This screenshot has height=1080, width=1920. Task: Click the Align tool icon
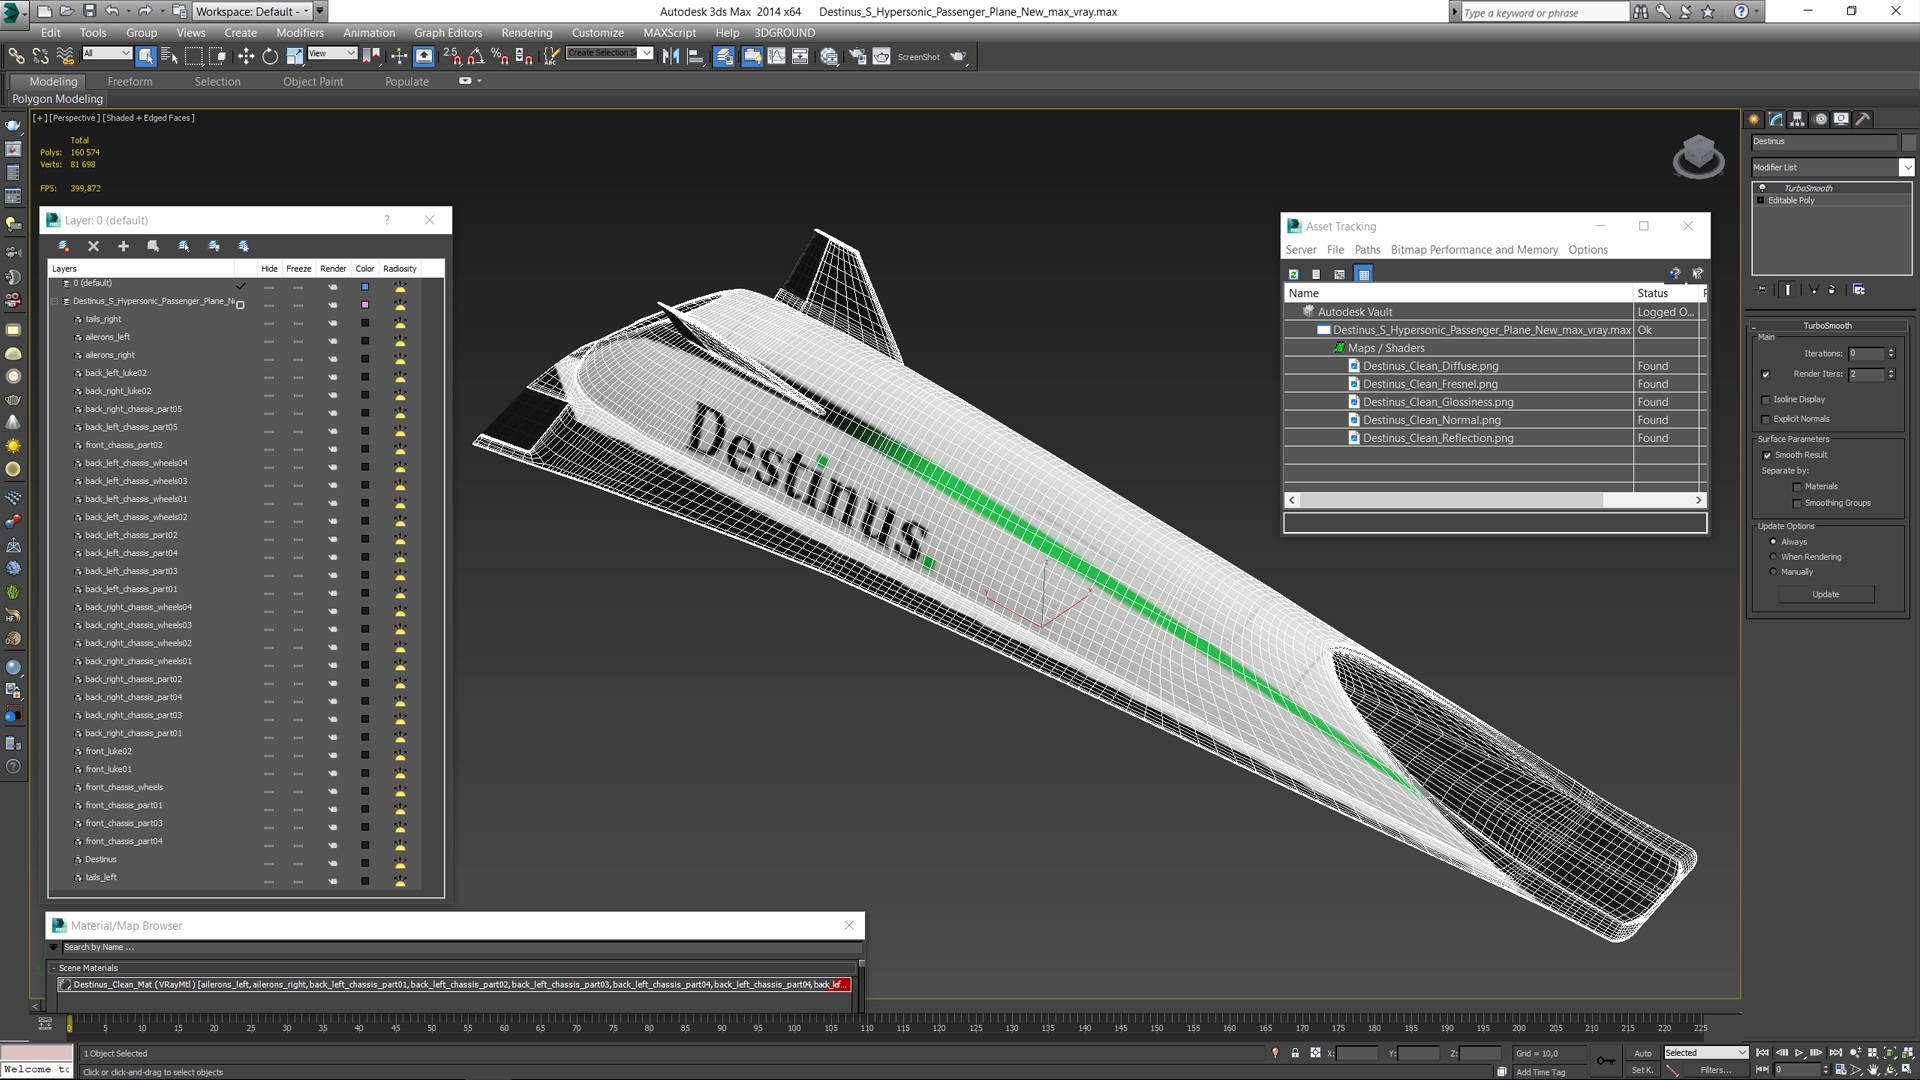point(695,56)
